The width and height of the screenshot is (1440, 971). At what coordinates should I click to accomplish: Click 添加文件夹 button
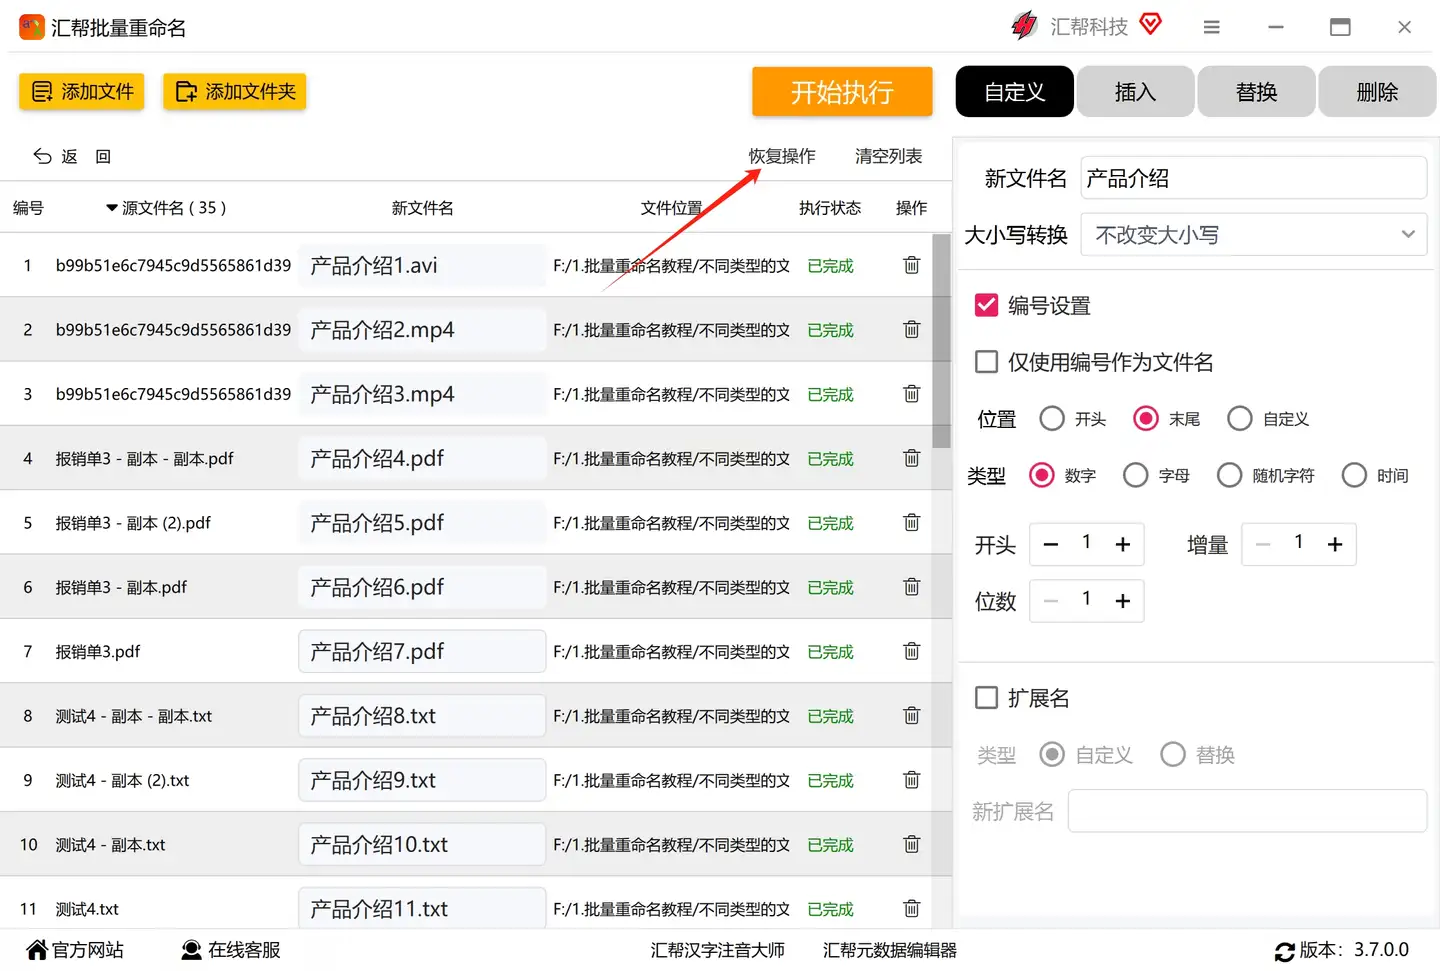point(235,92)
